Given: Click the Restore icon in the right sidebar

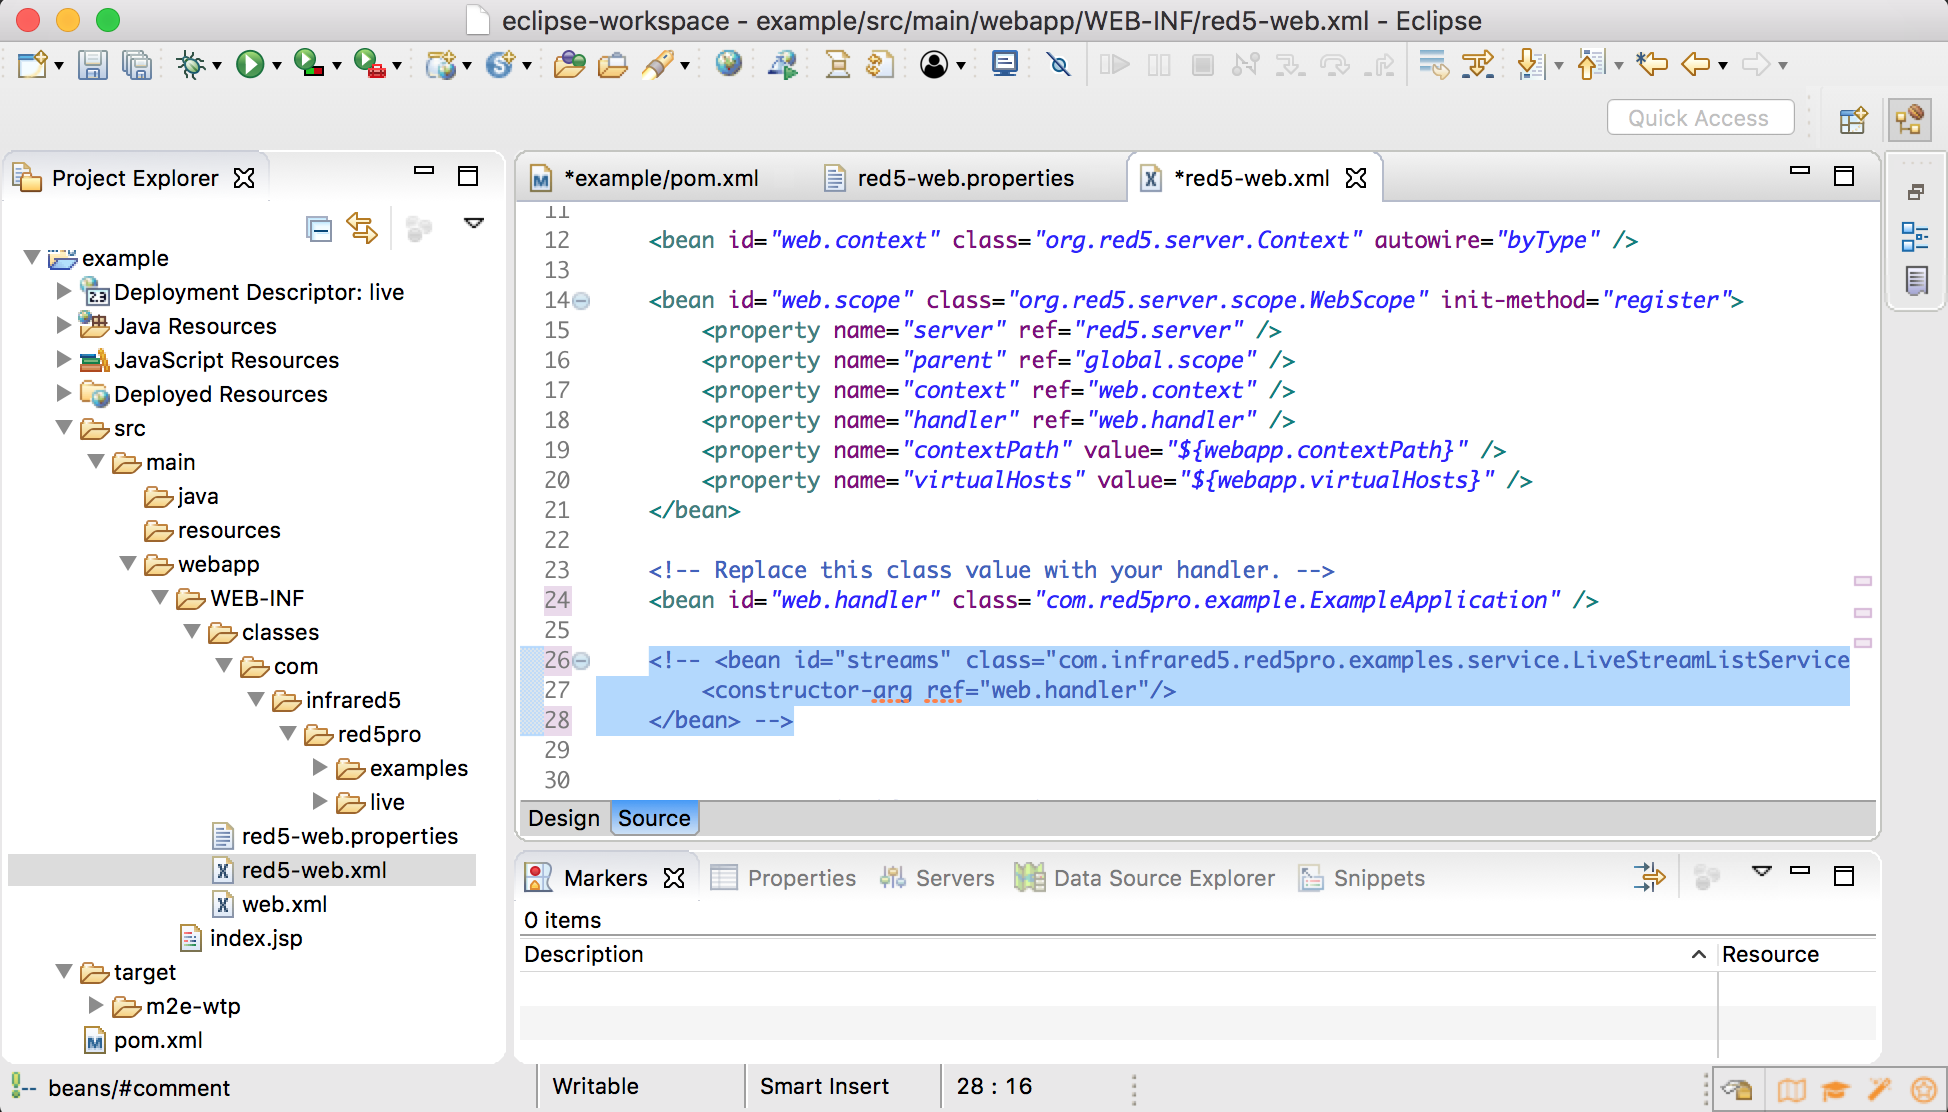Looking at the screenshot, I should (1916, 192).
